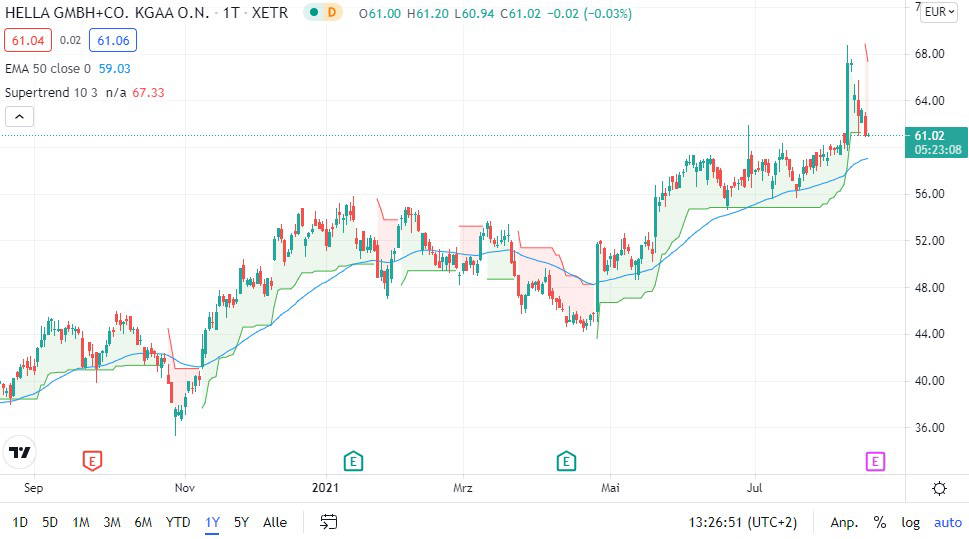Image resolution: width=969 pixels, height=539 pixels.
Task: Click the 52.00 price axis label
Action: pos(929,240)
